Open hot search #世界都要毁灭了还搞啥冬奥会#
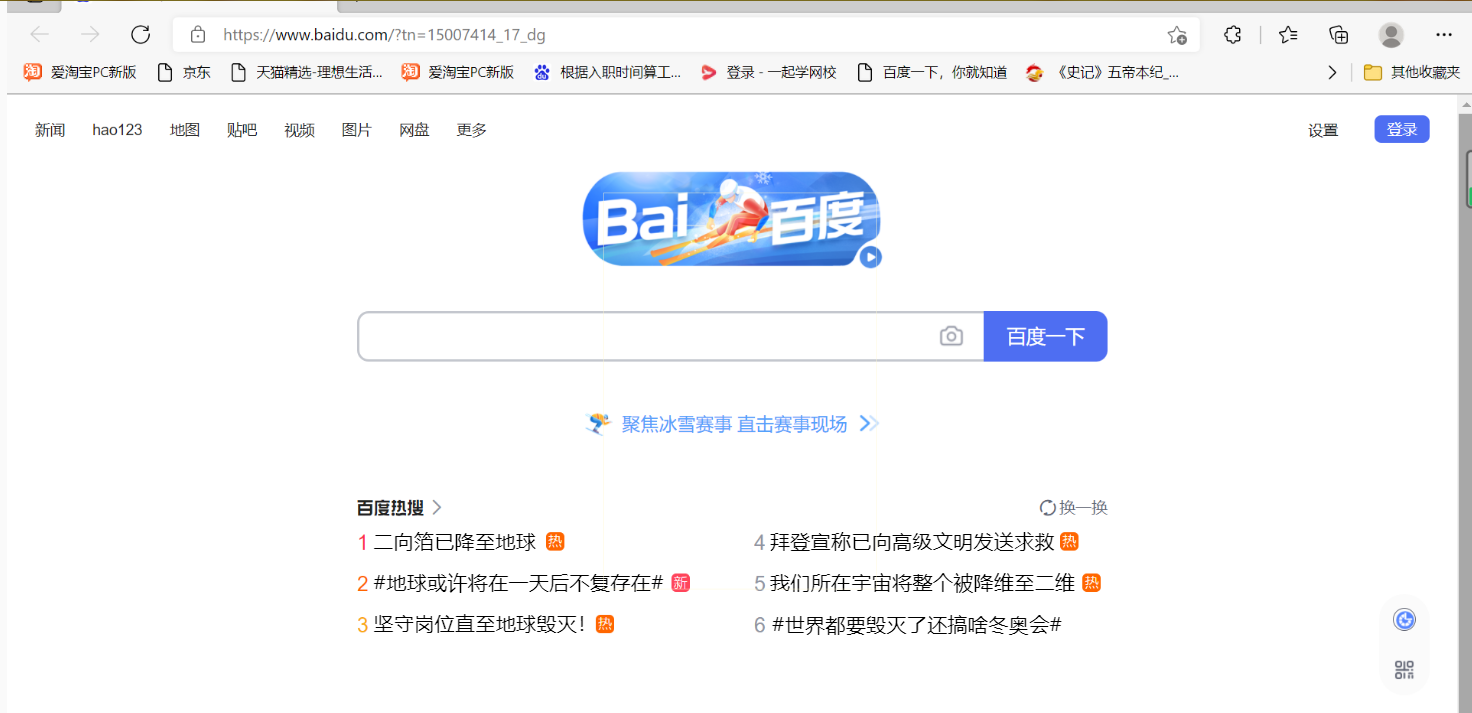 coord(916,625)
